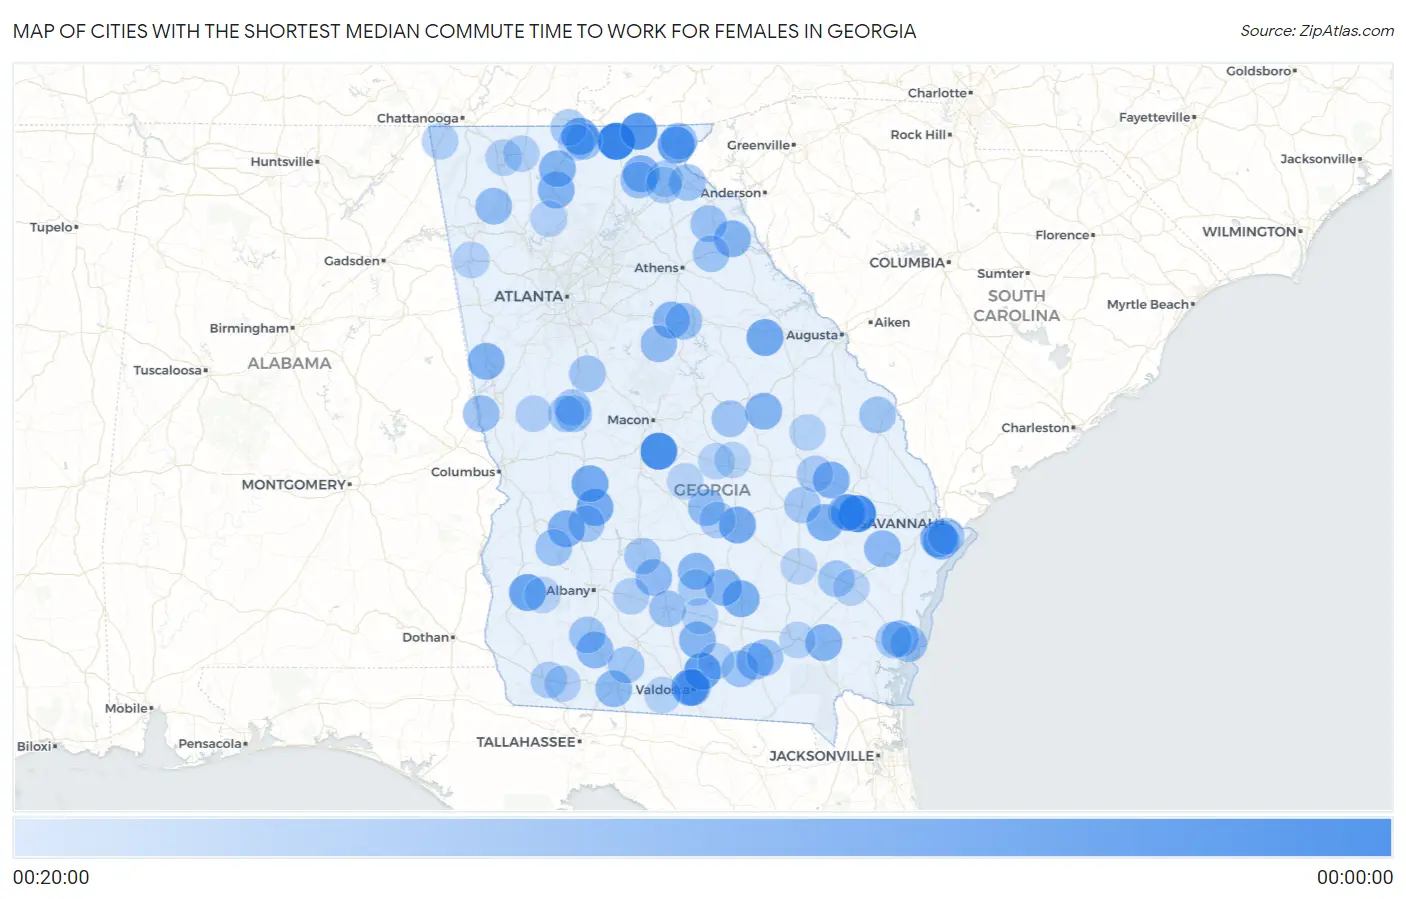The image size is (1406, 899).
Task: Click the GEORGIA state label
Action: click(712, 490)
